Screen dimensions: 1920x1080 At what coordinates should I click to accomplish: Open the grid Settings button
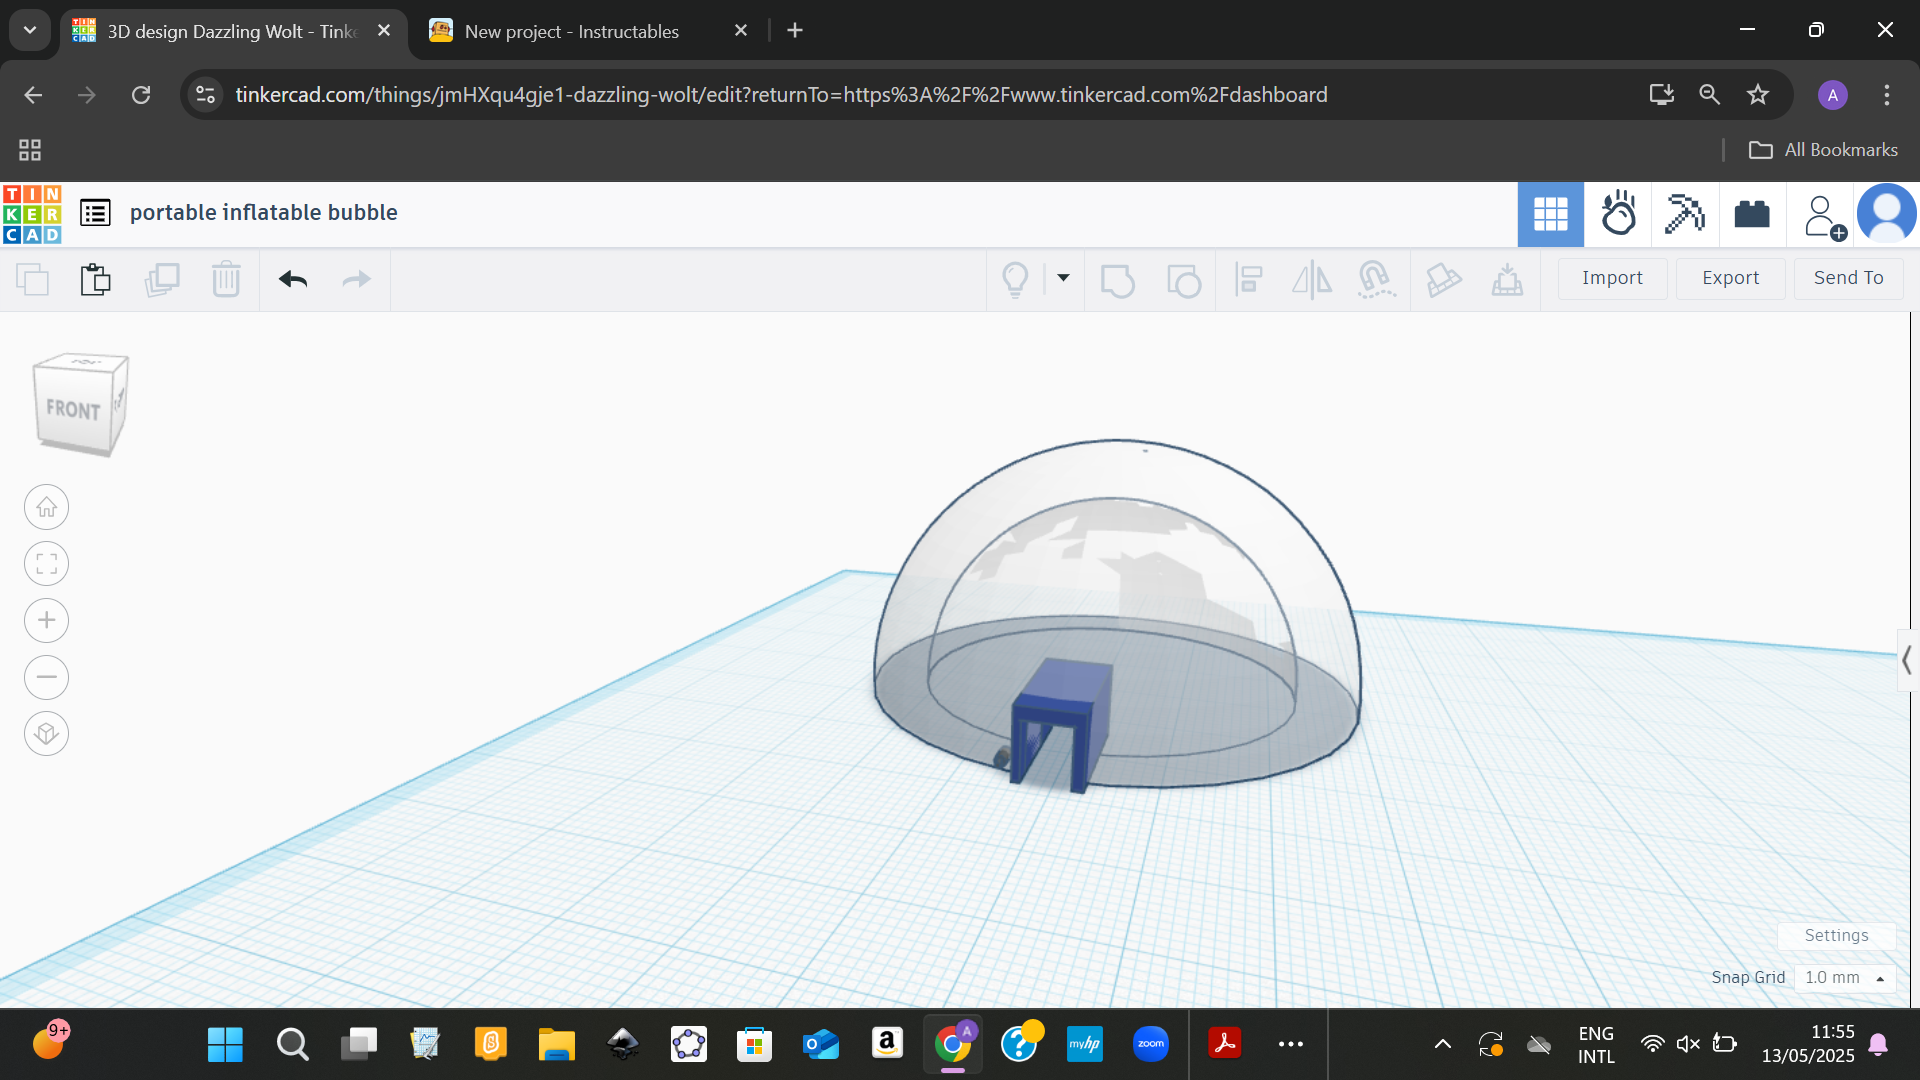(x=1836, y=935)
